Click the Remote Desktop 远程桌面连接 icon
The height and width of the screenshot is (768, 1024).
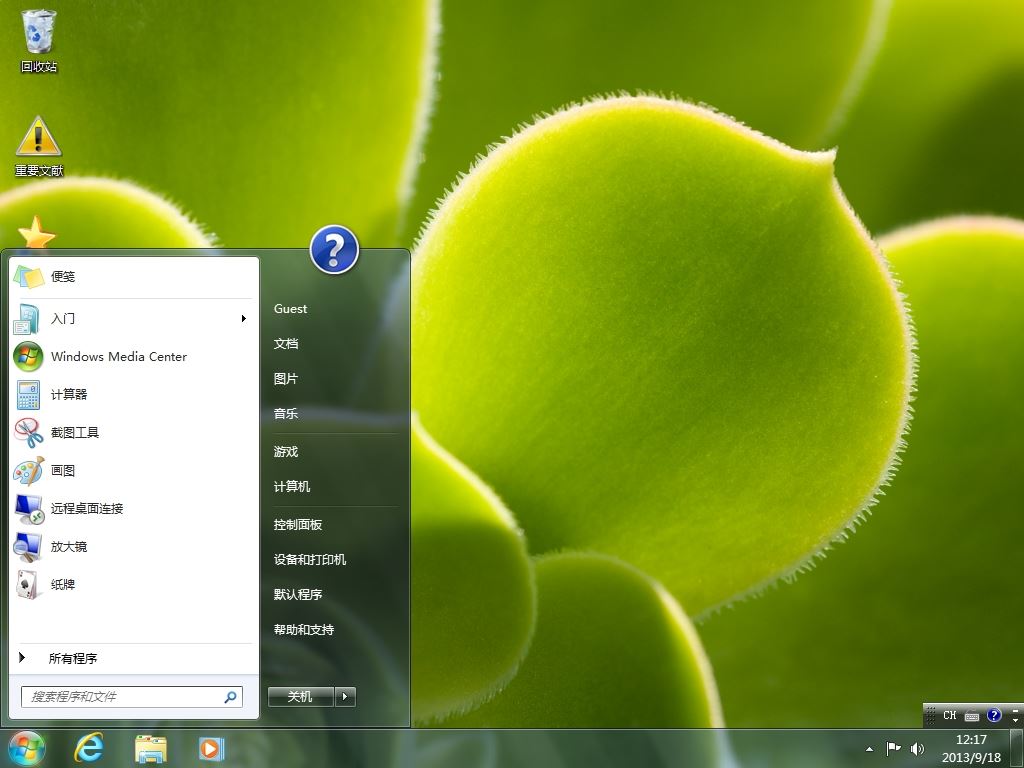[x=29, y=509]
